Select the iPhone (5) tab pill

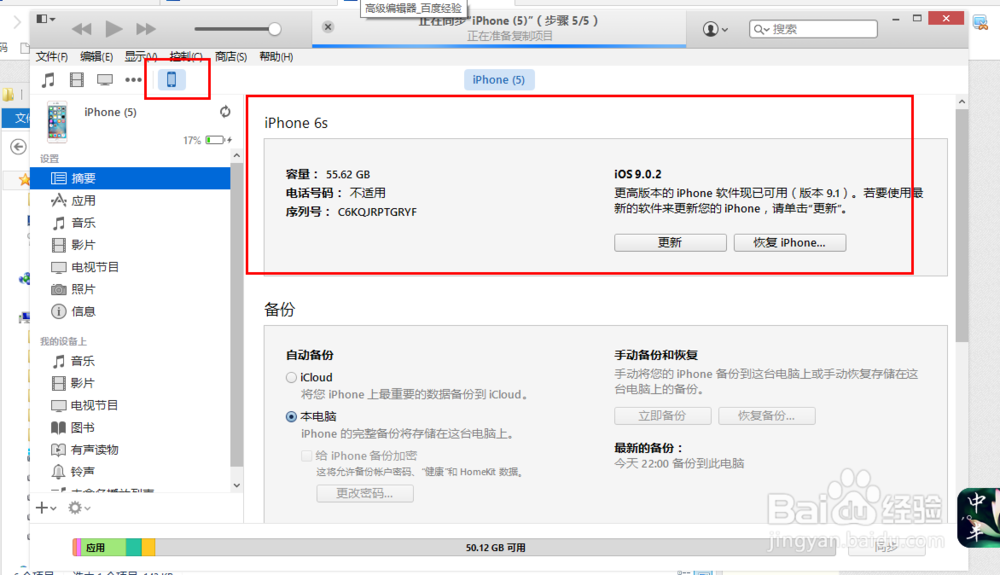pyautogui.click(x=499, y=80)
